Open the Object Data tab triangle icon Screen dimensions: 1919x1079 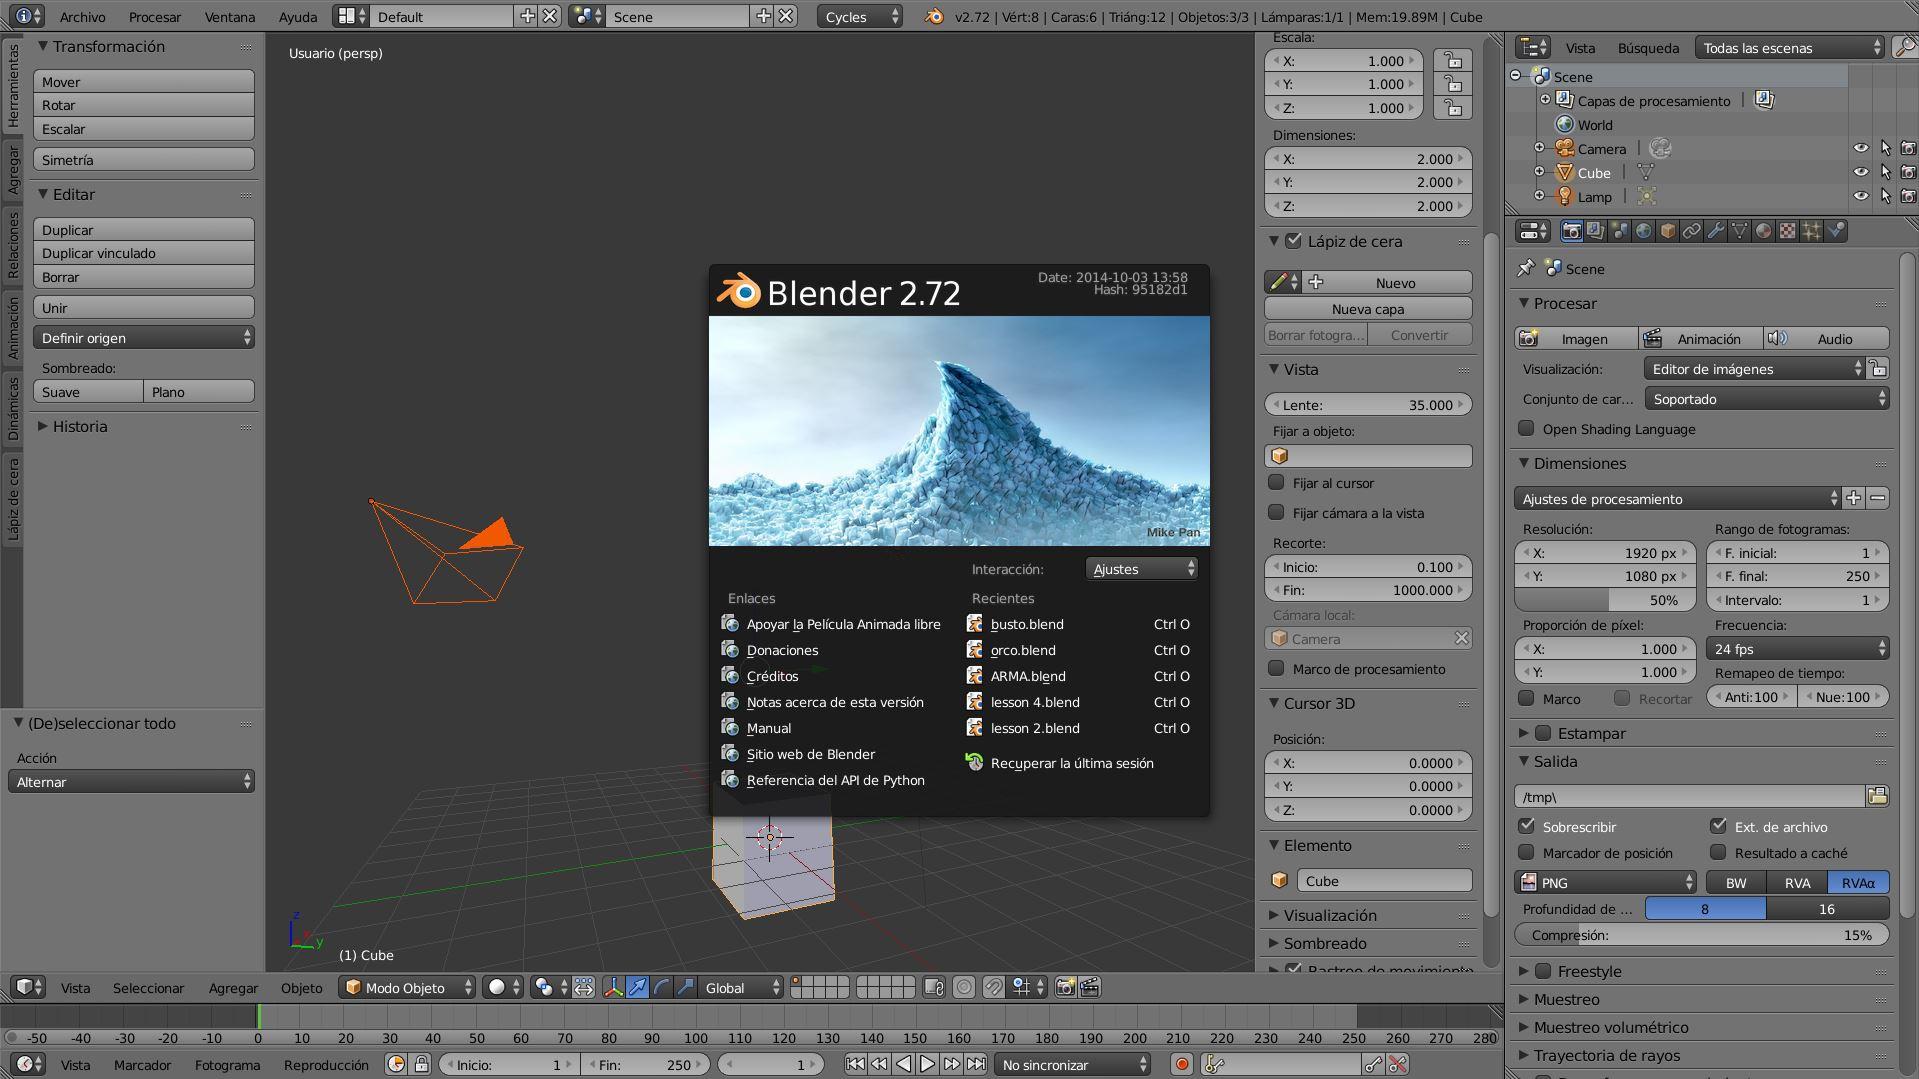tap(1739, 231)
